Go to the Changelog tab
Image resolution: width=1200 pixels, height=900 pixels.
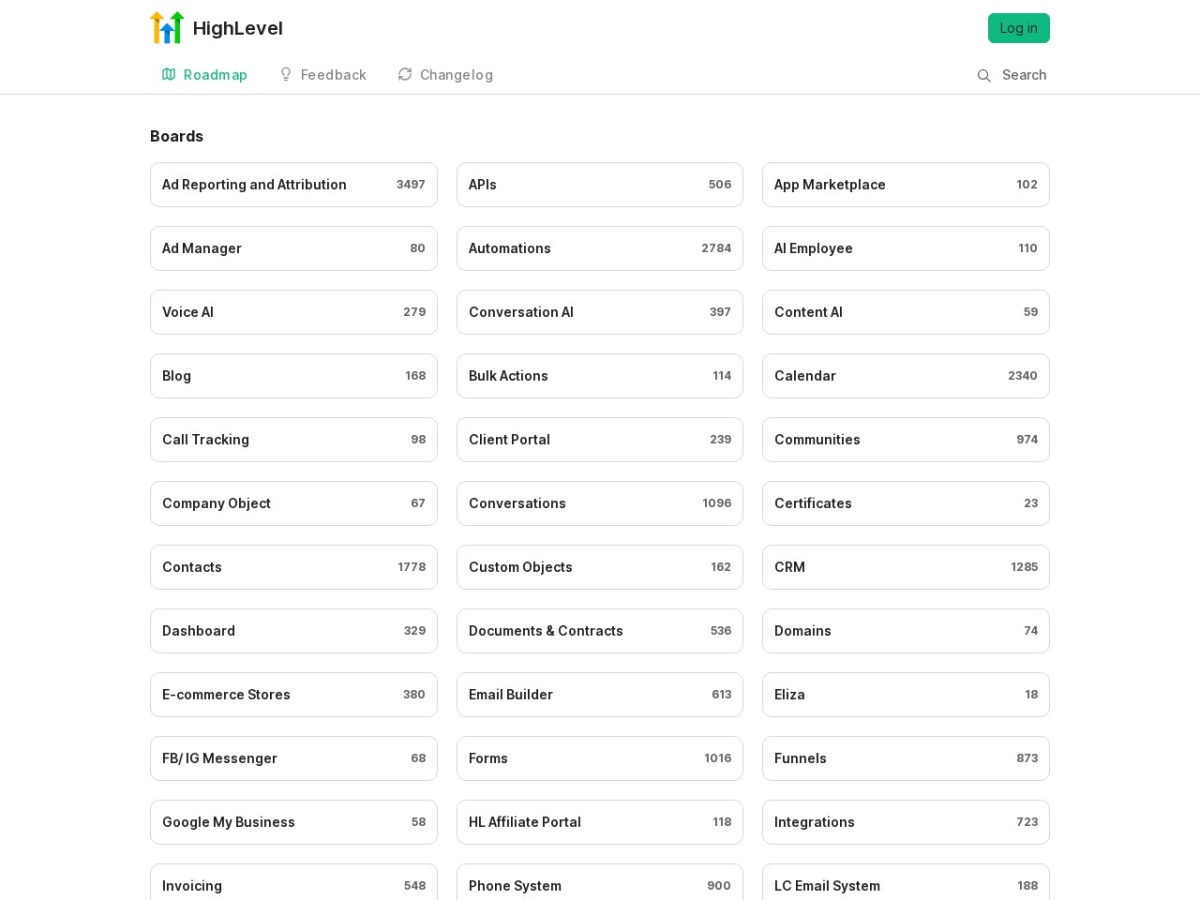tap(445, 75)
